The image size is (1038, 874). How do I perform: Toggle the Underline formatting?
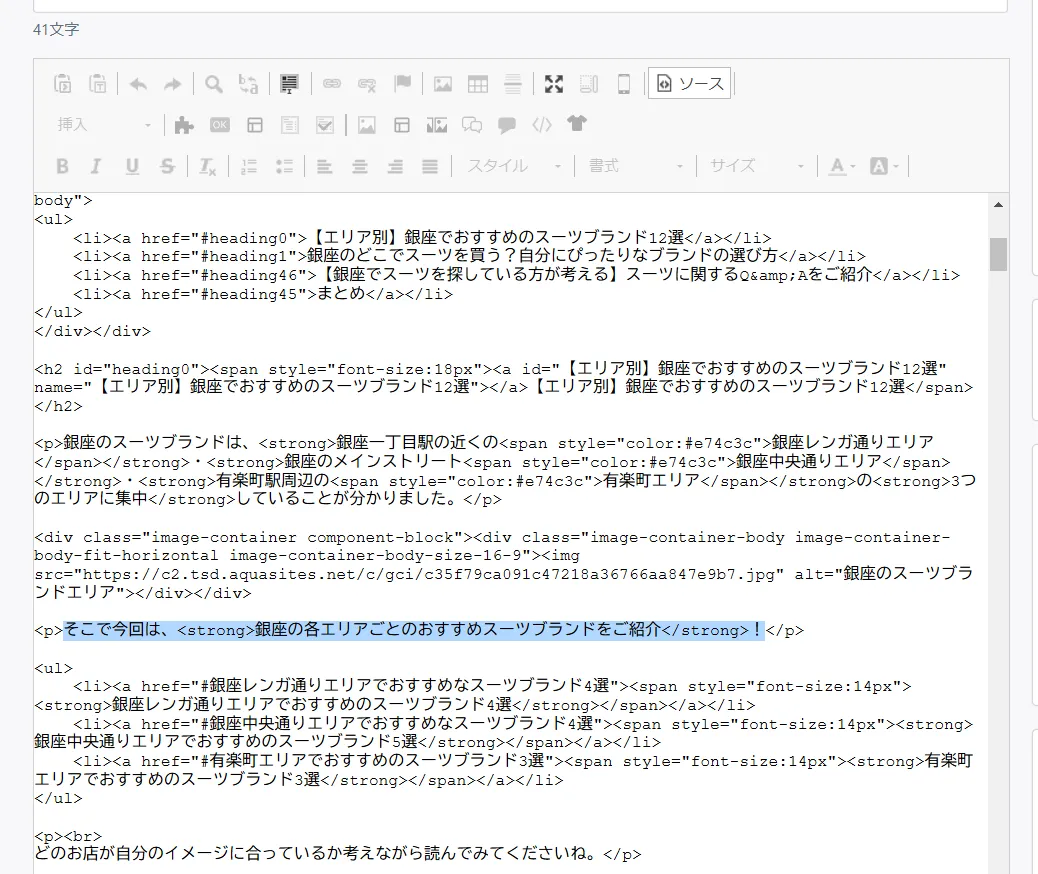click(x=131, y=165)
